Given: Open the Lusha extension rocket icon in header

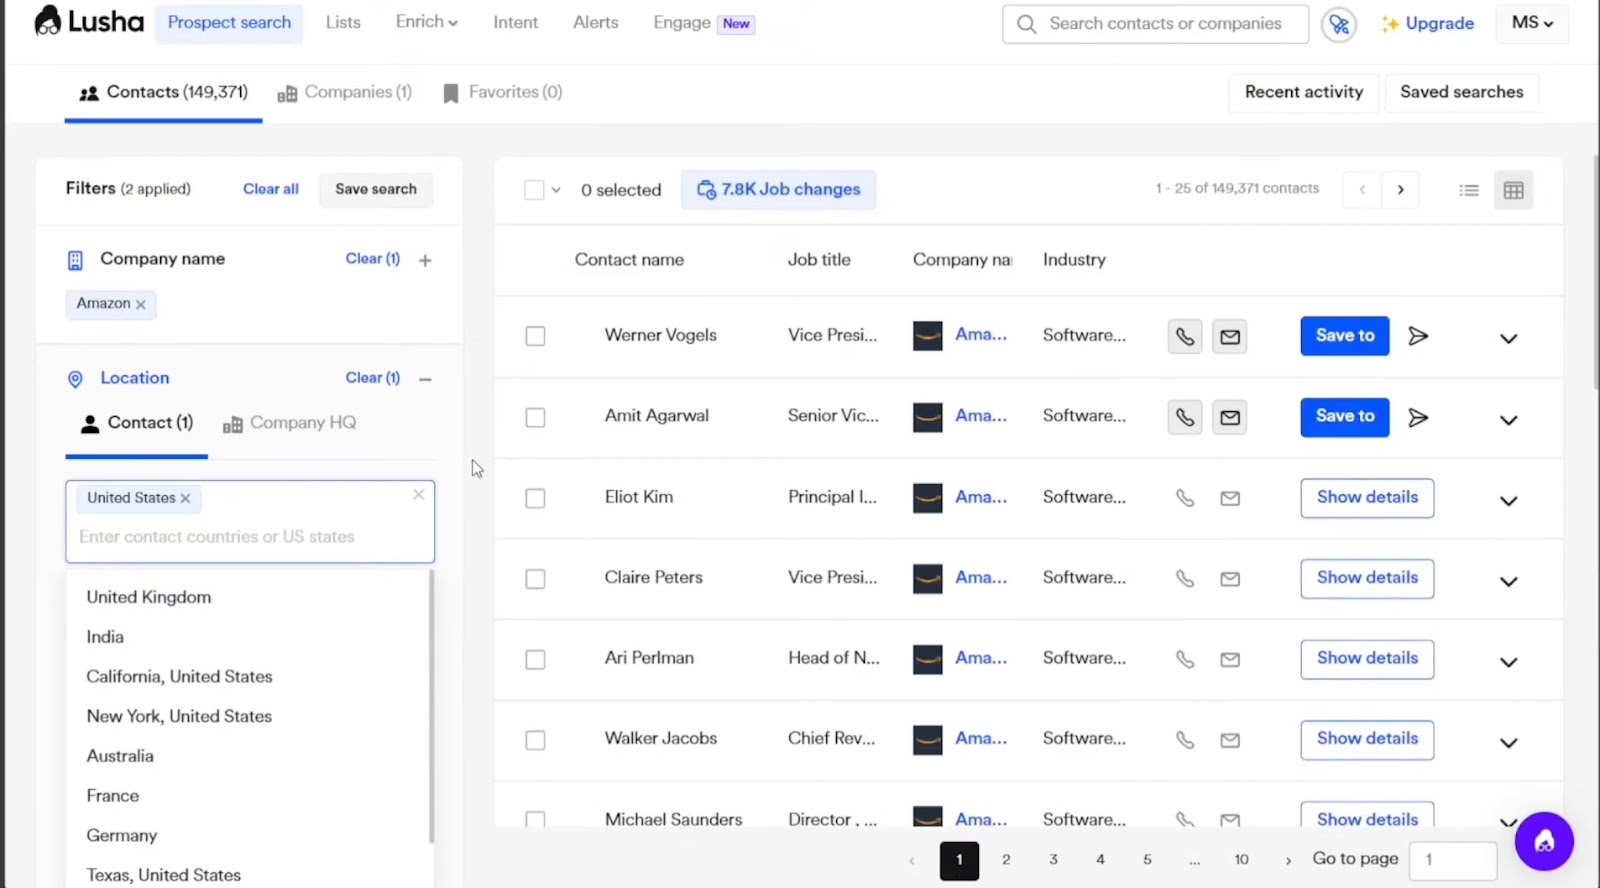Looking at the screenshot, I should point(1339,24).
